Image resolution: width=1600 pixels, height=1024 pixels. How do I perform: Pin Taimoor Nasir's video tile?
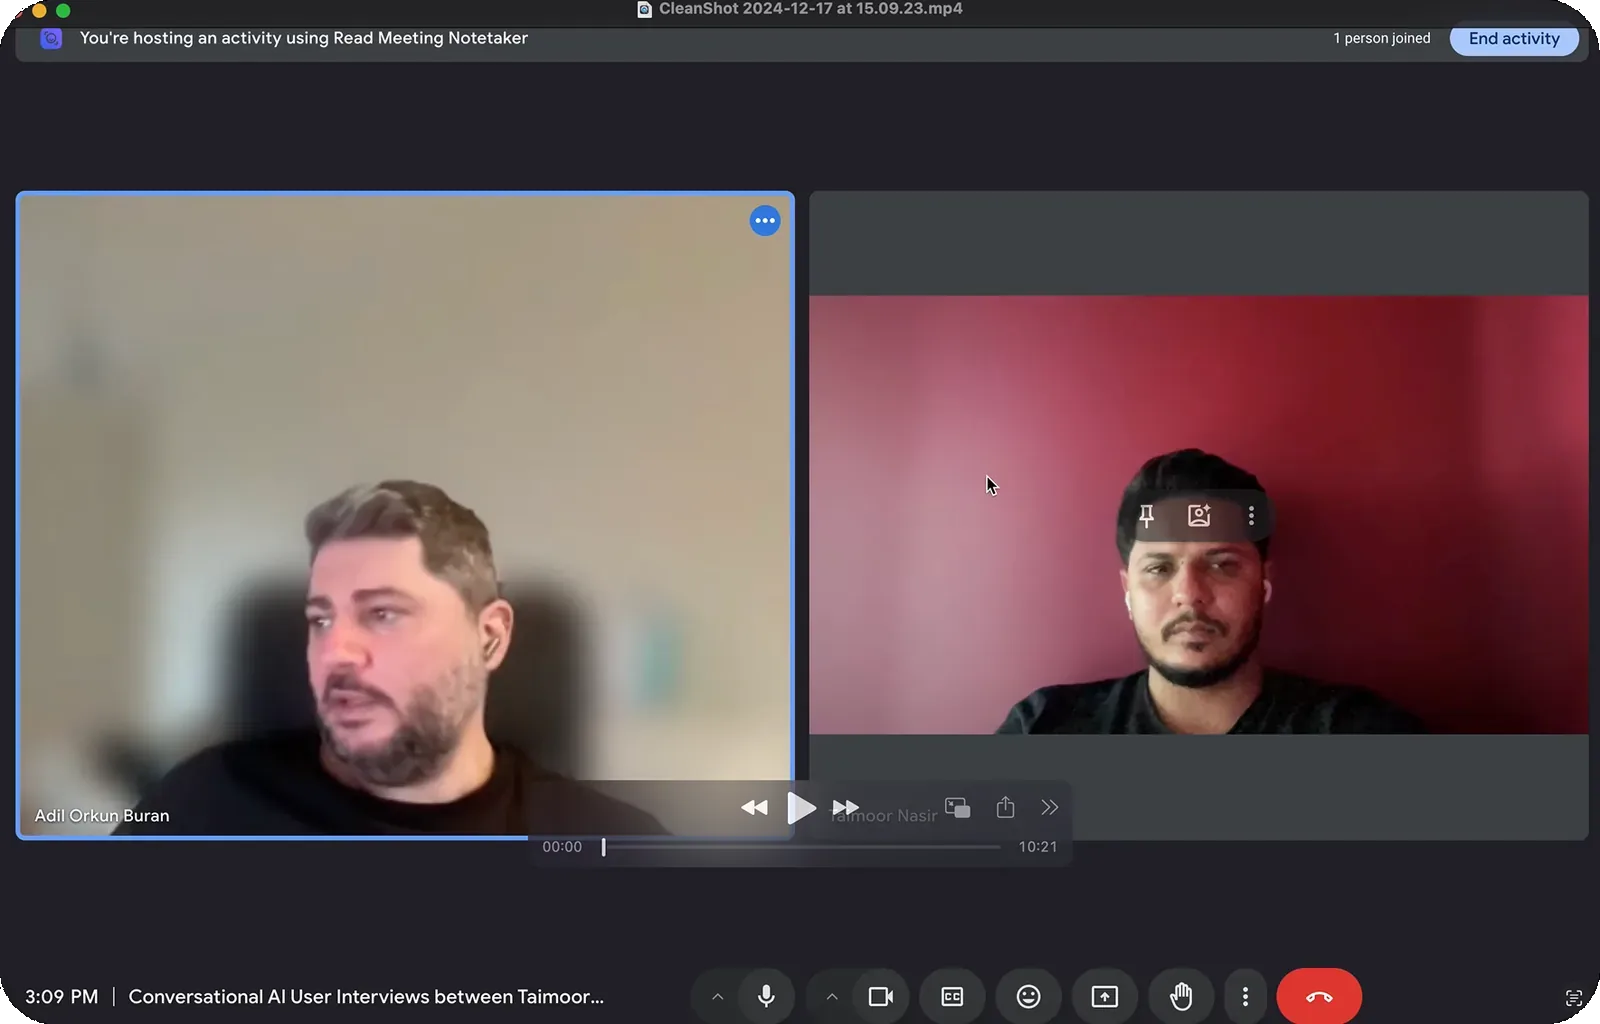pos(1147,516)
